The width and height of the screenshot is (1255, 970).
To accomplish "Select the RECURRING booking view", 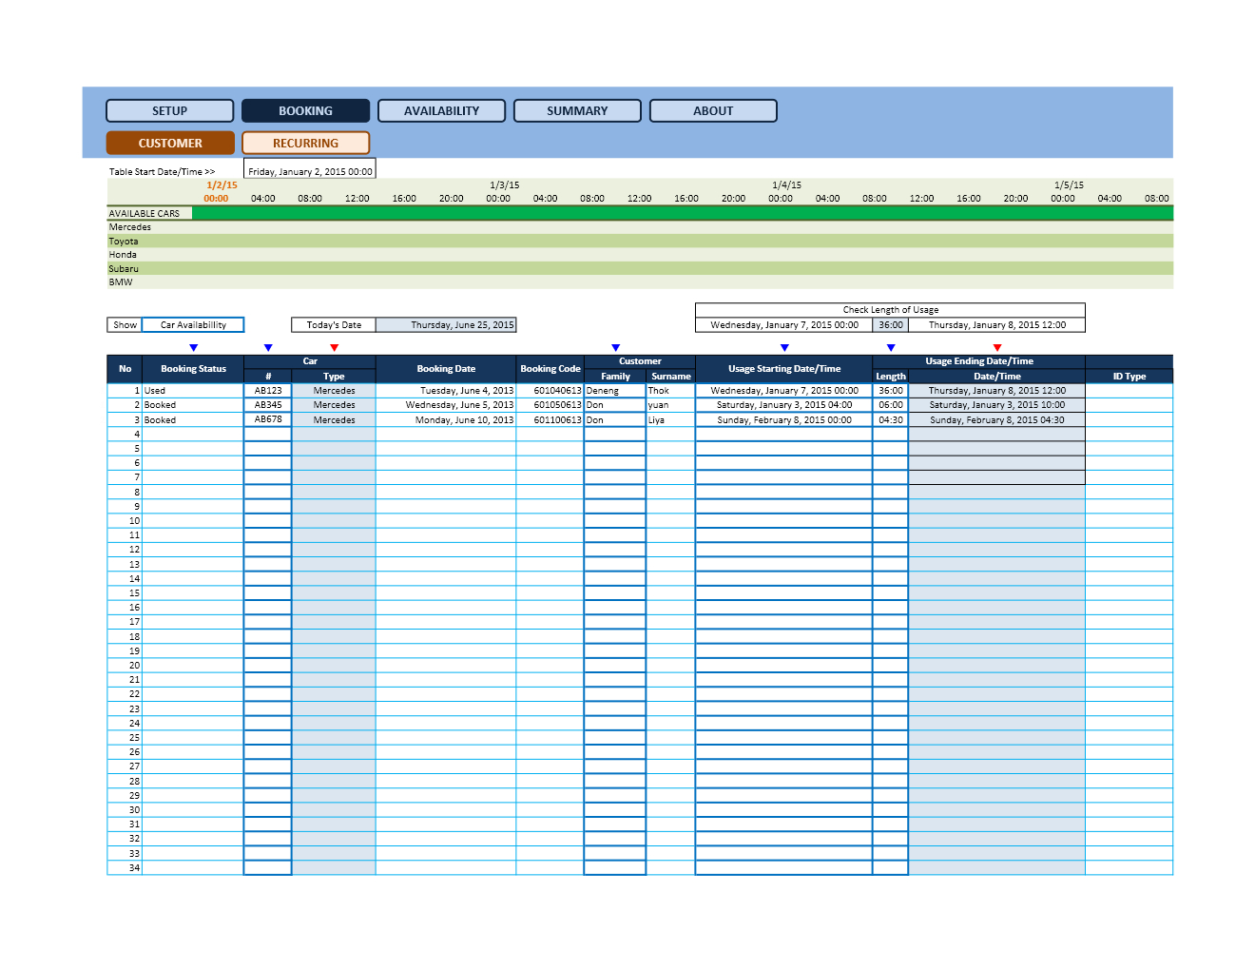I will coord(305,143).
